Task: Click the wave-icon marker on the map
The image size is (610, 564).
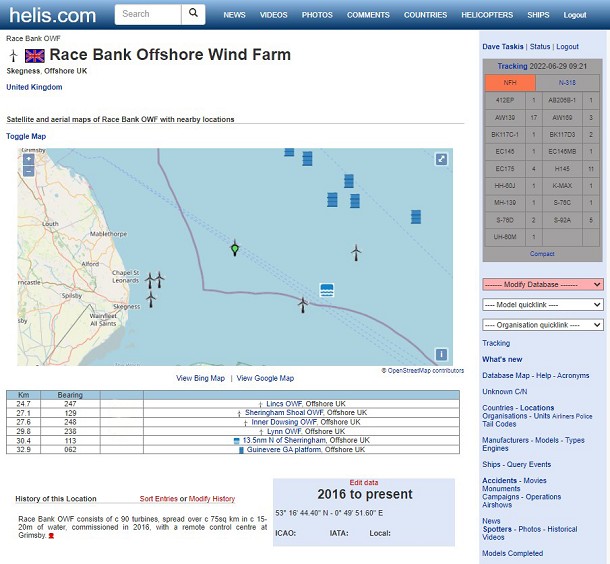Action: pos(327,290)
